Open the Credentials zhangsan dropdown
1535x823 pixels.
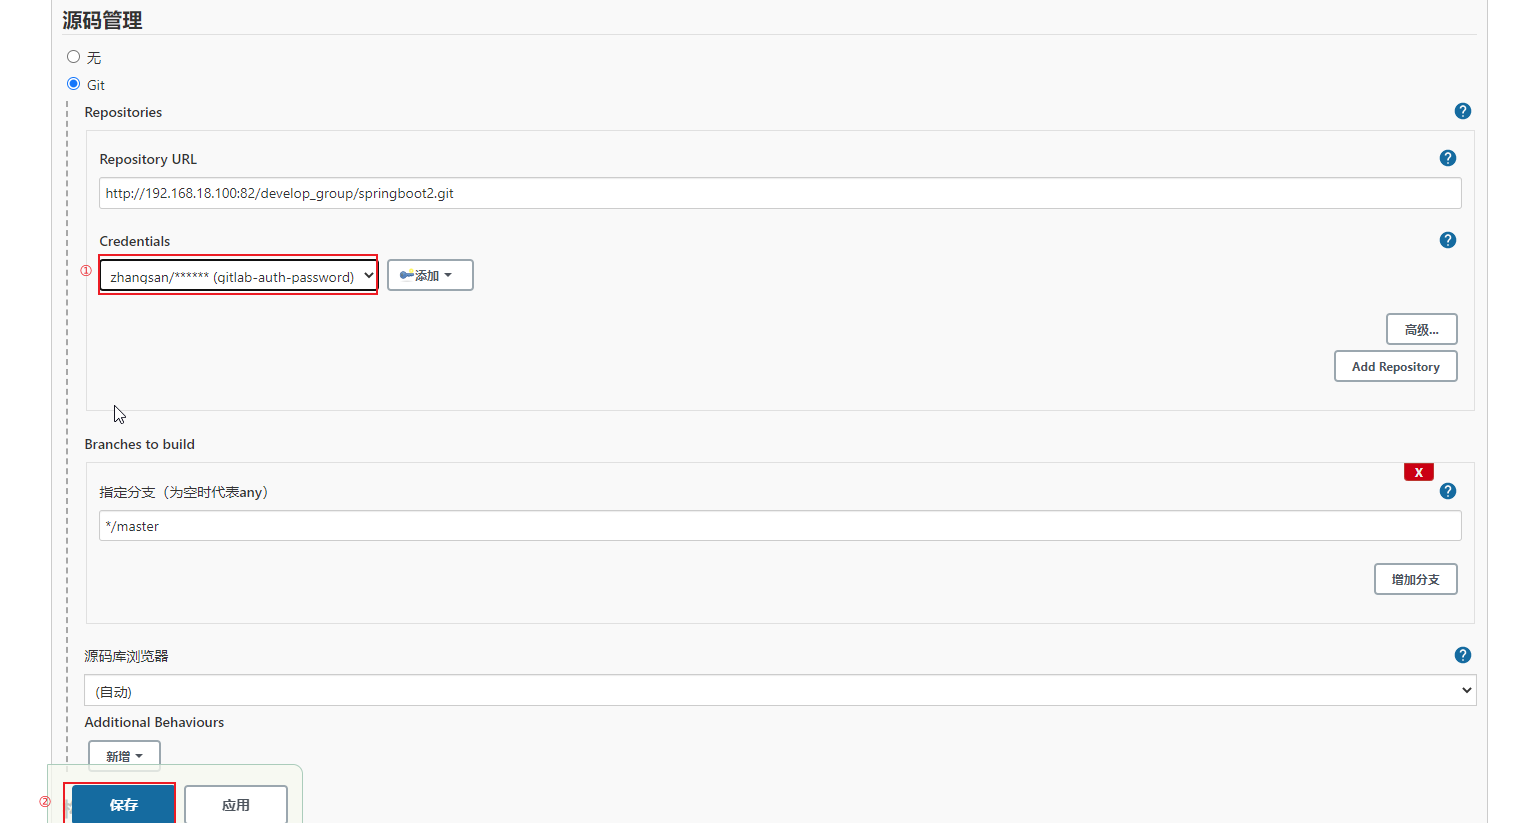[238, 276]
